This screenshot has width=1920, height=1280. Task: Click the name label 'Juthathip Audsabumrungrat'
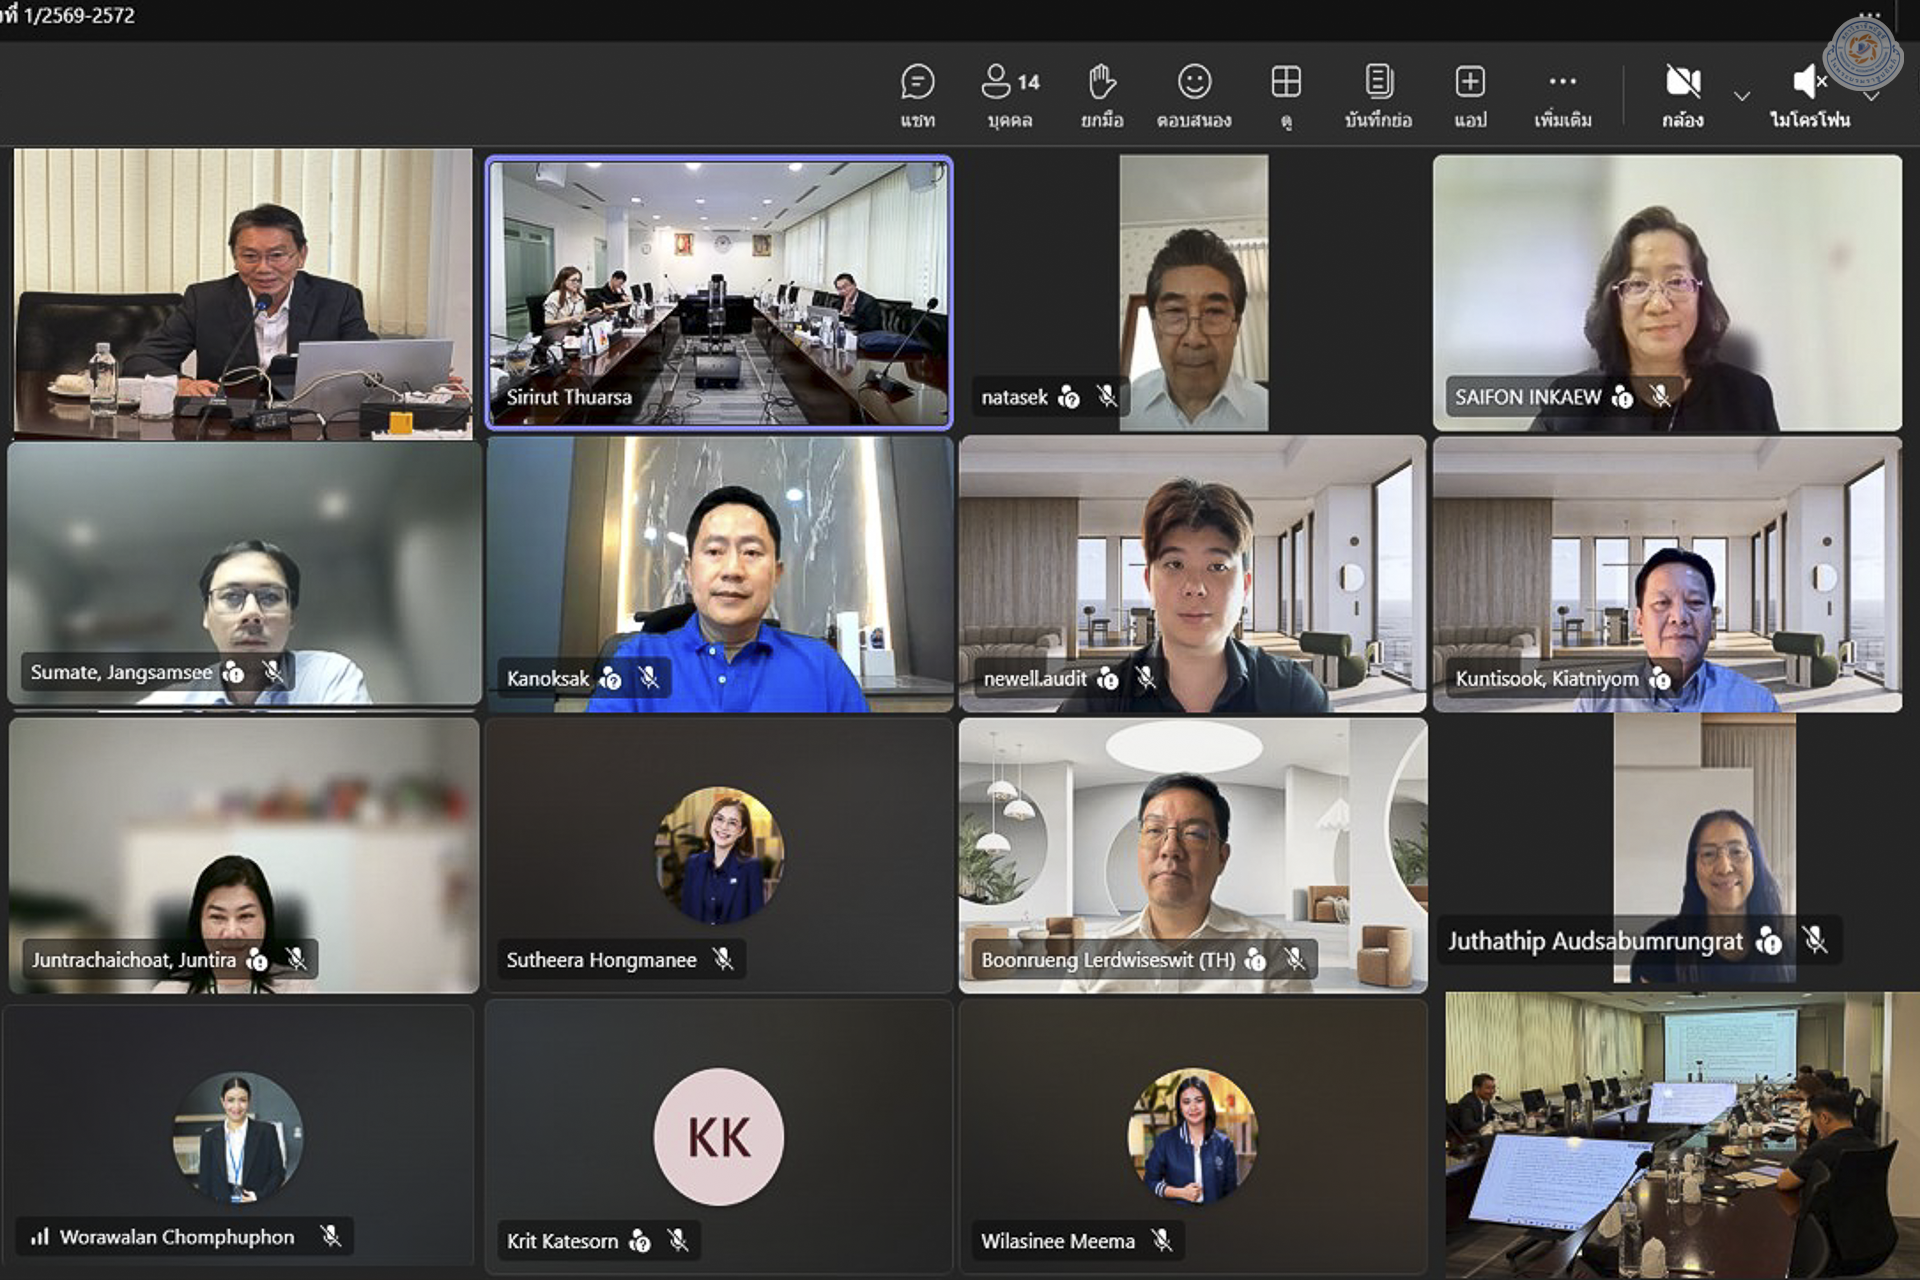(x=1595, y=940)
